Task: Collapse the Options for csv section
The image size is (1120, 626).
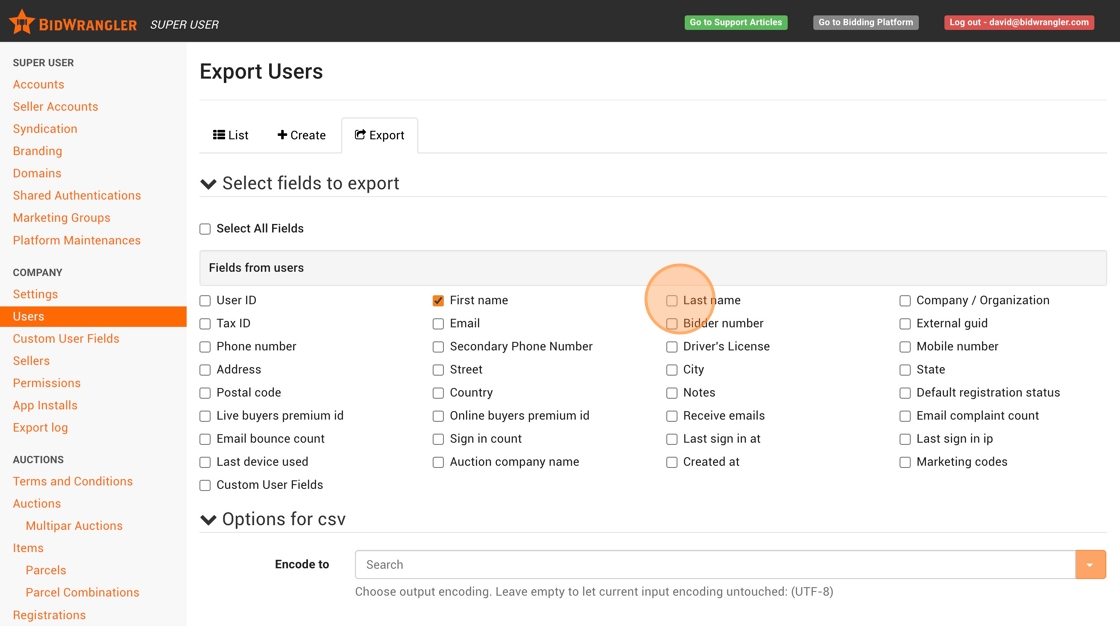Action: pyautogui.click(x=208, y=520)
